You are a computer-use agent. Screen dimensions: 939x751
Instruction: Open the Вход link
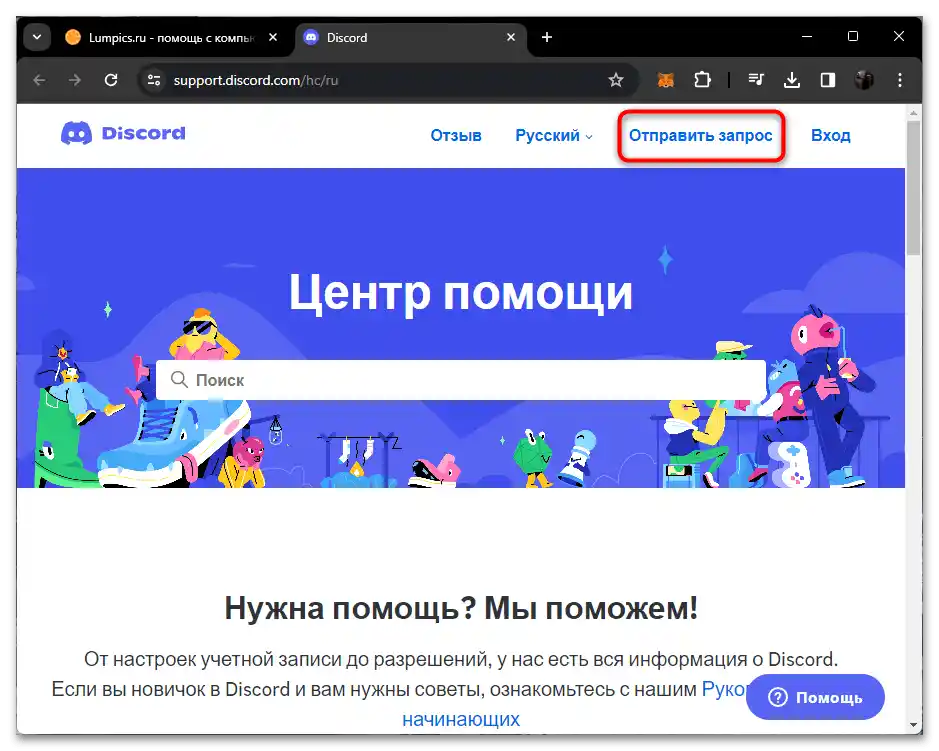pos(831,135)
